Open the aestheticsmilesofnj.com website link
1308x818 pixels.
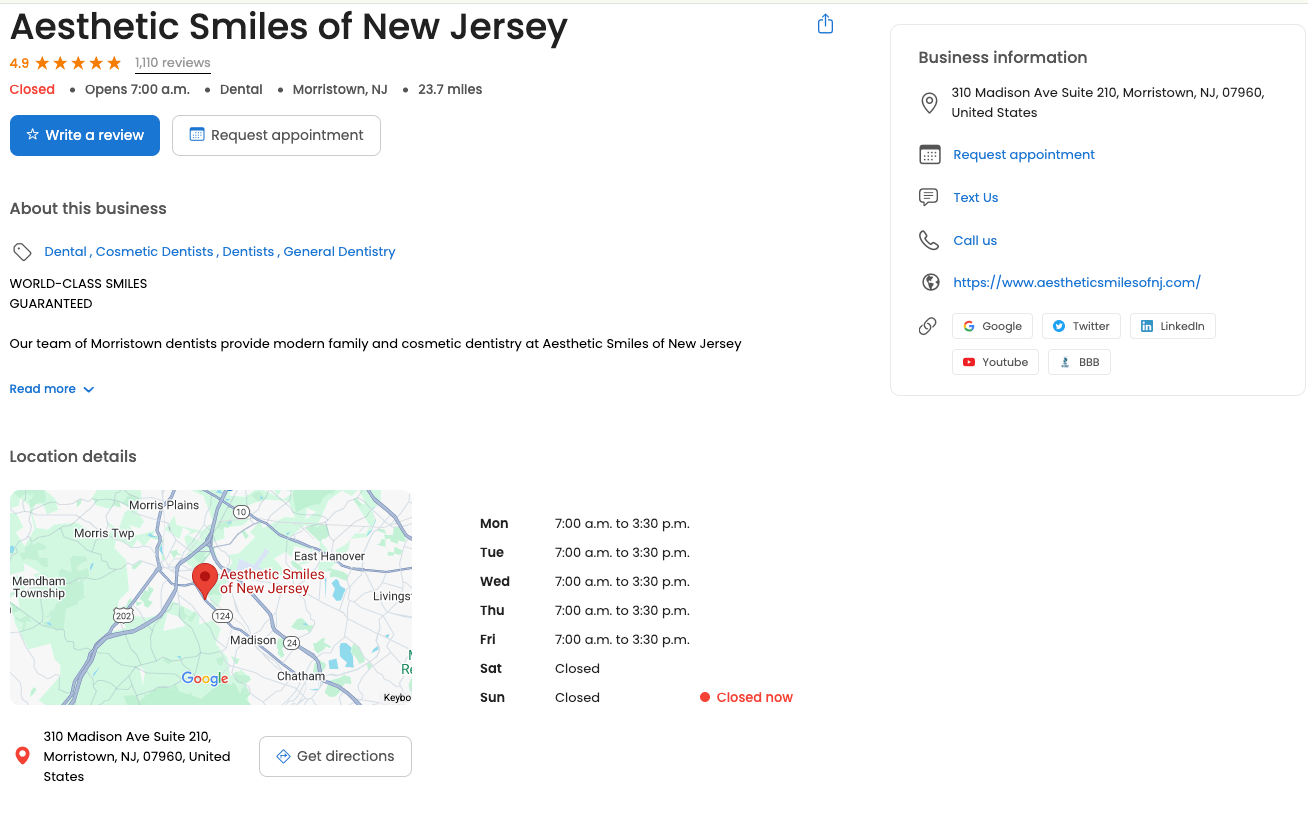[x=1077, y=283]
